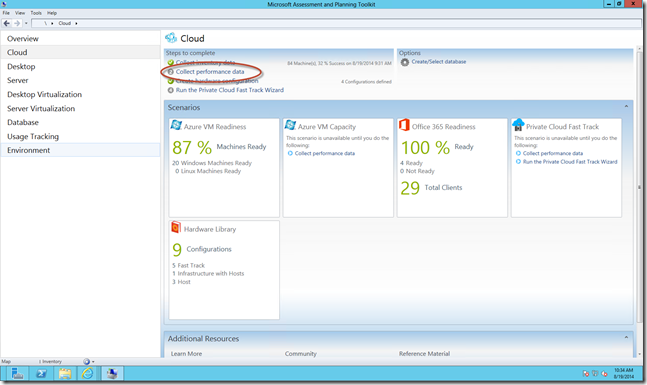Viewport: 647px width, 385px height.
Task: Select Server in the left navigation
Action: [80, 80]
